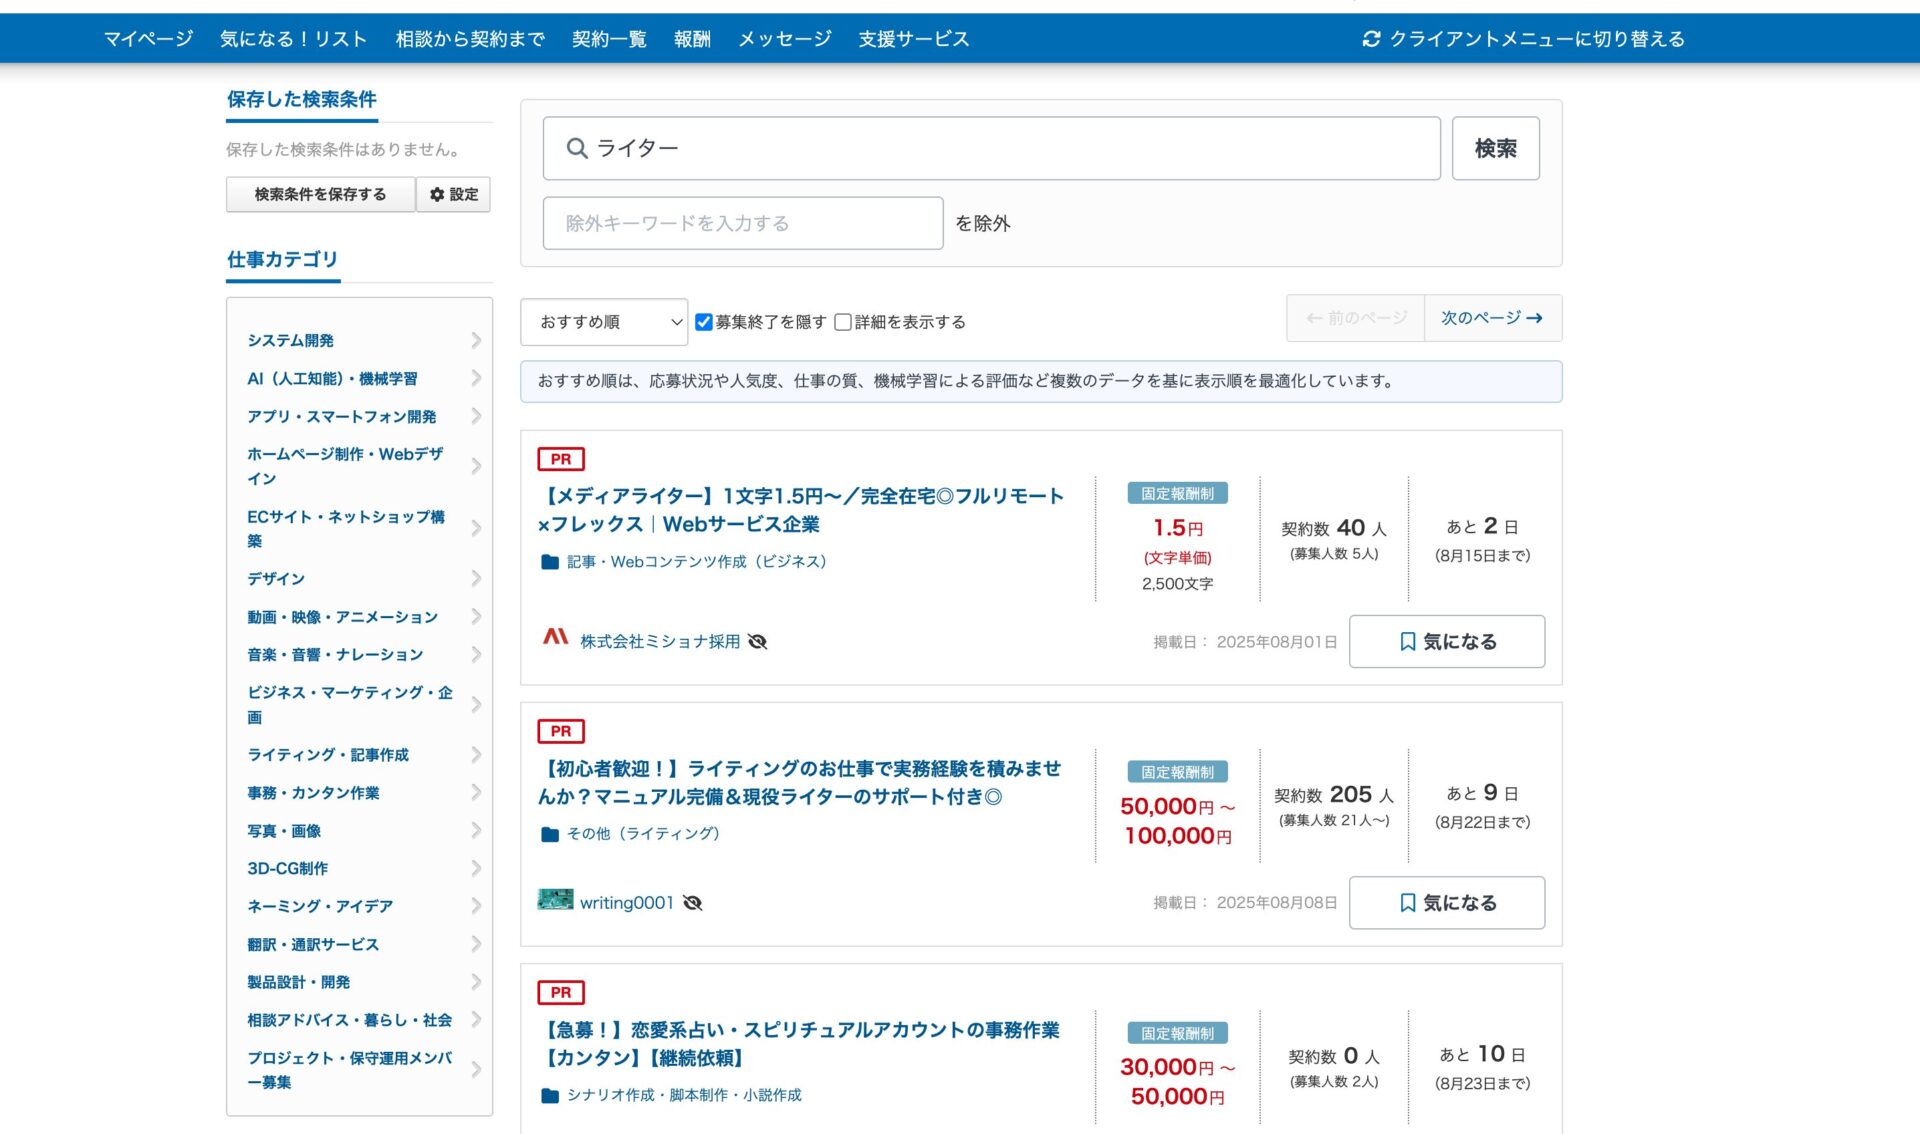This screenshot has width=1920, height=1134.
Task: Click the magnifier icon in the search field
Action: click(x=578, y=147)
